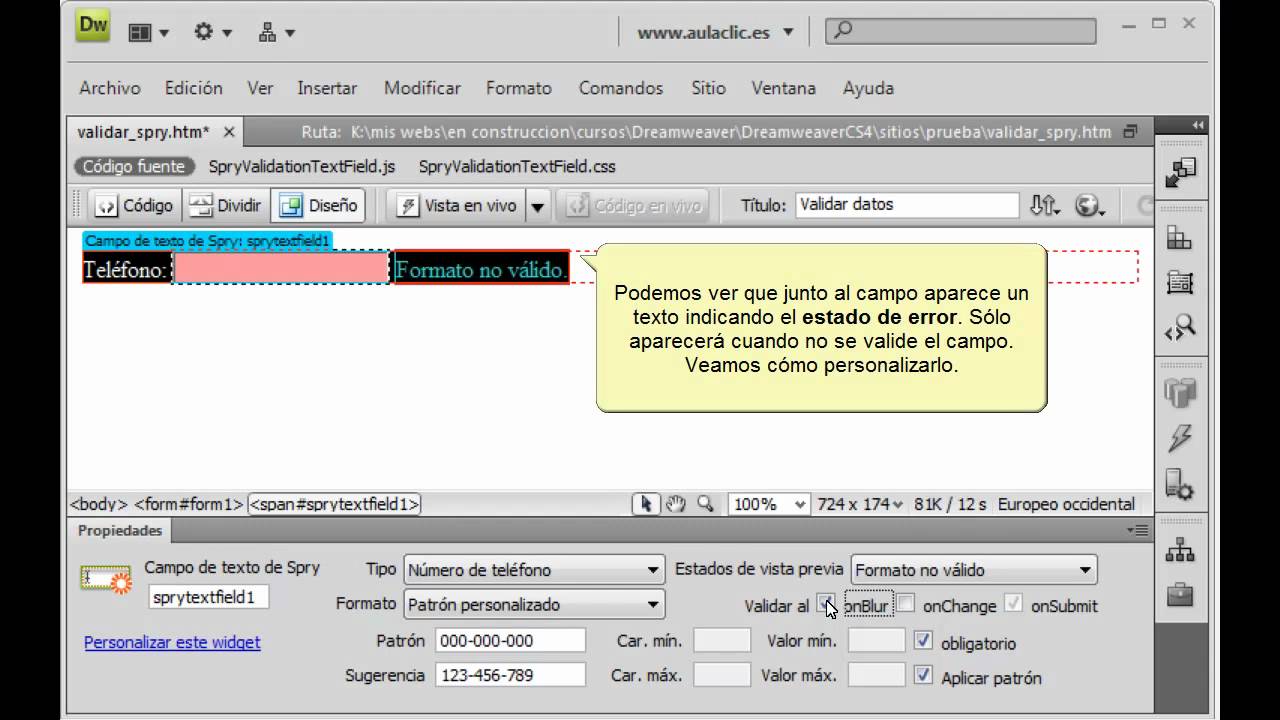1280x720 pixels.
Task: Activate Vista en vivo
Action: click(x=457, y=205)
